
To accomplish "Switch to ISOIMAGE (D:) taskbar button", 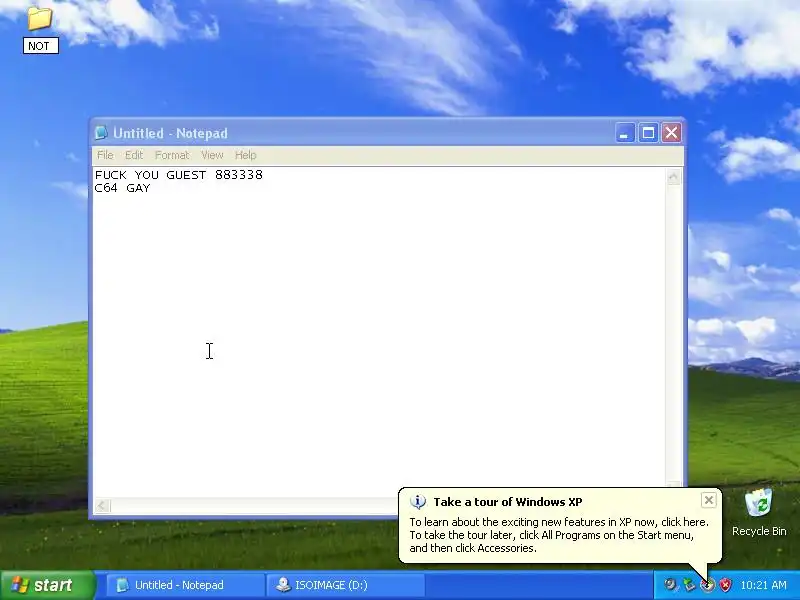I will (x=345, y=585).
